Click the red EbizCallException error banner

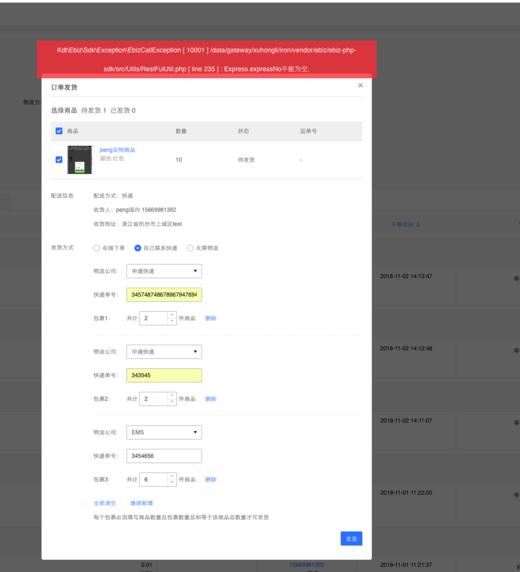pyautogui.click(x=206, y=59)
